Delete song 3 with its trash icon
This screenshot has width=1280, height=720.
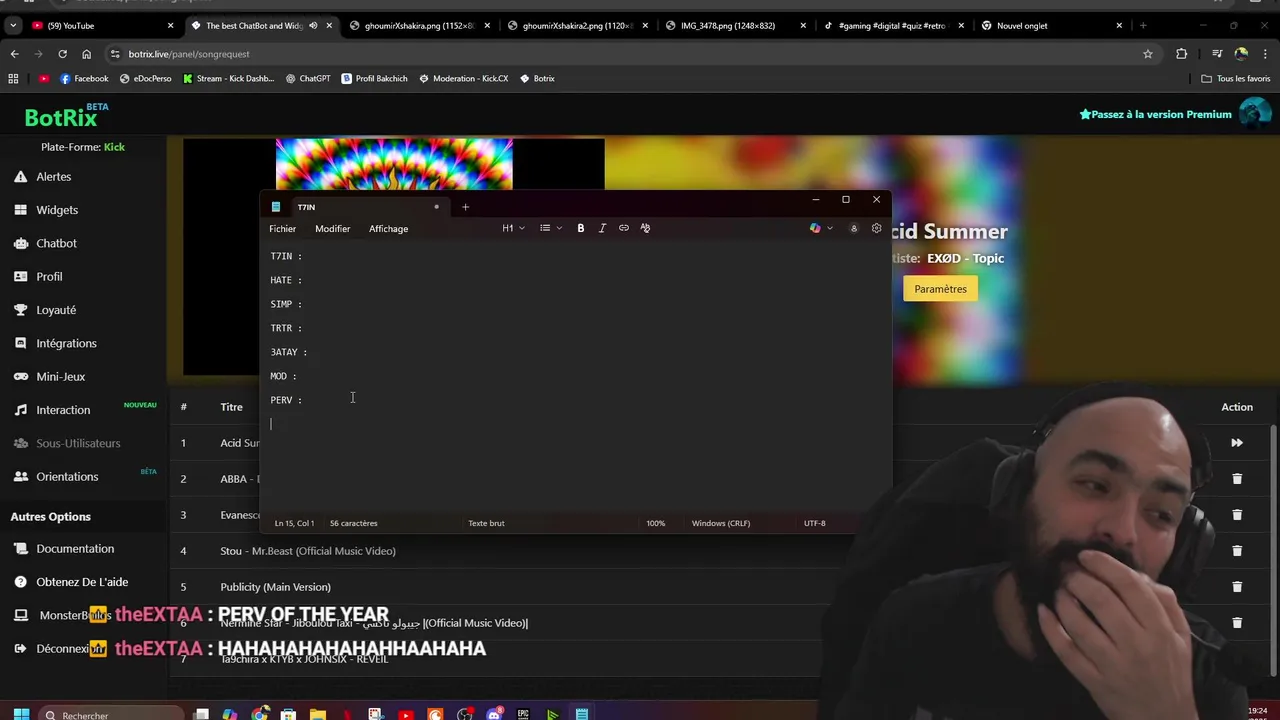click(x=1237, y=515)
